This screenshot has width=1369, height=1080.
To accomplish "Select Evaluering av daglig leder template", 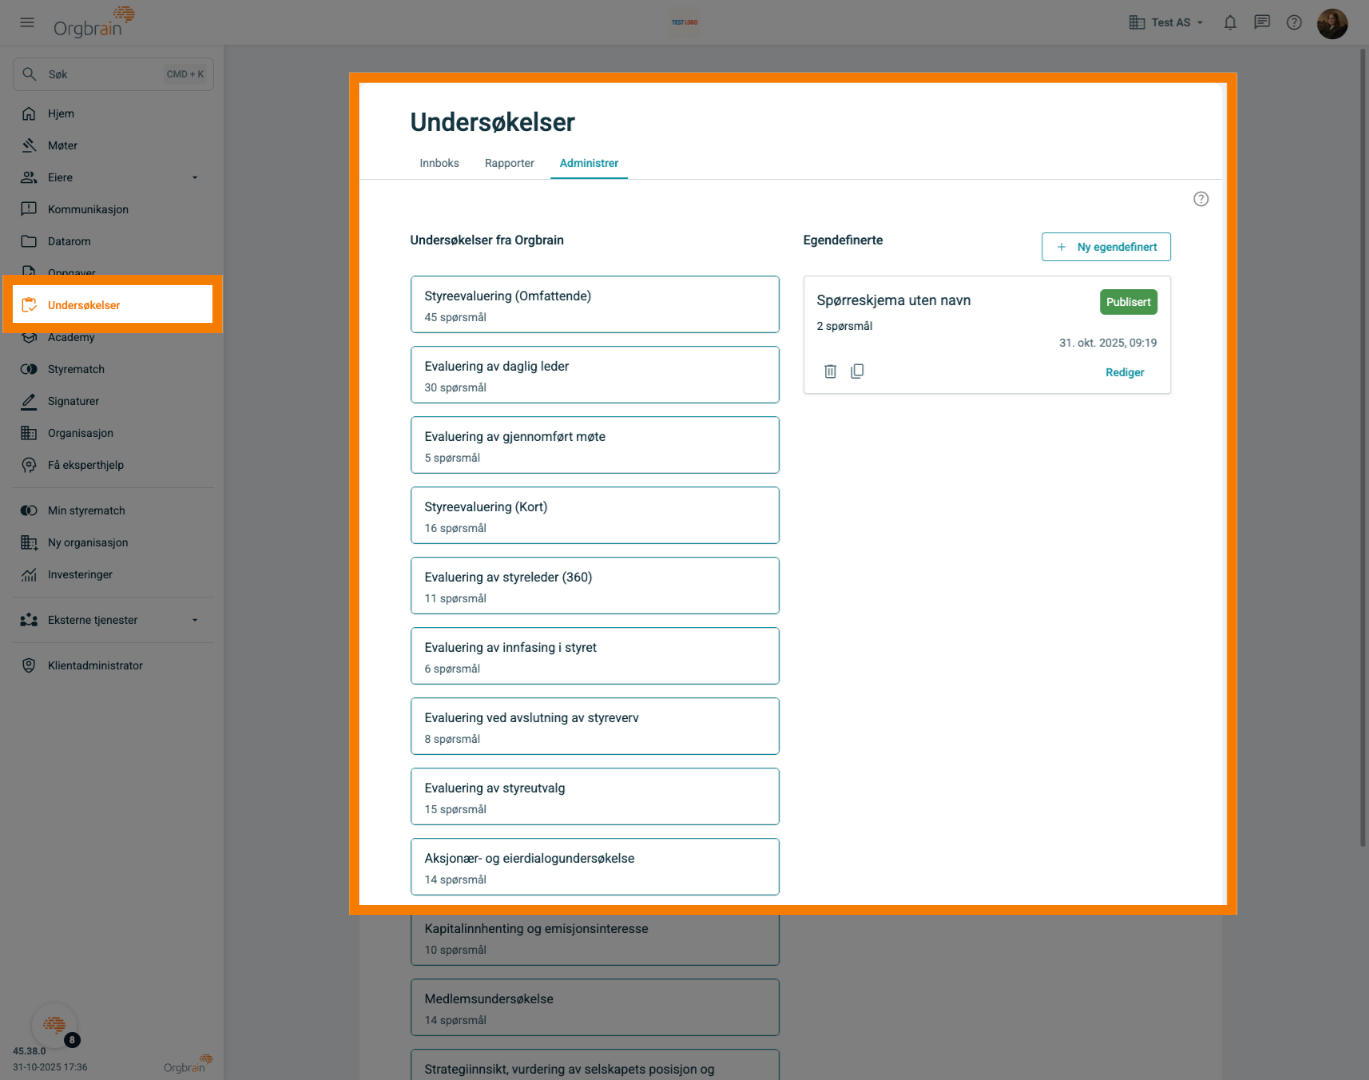I will 594,375.
